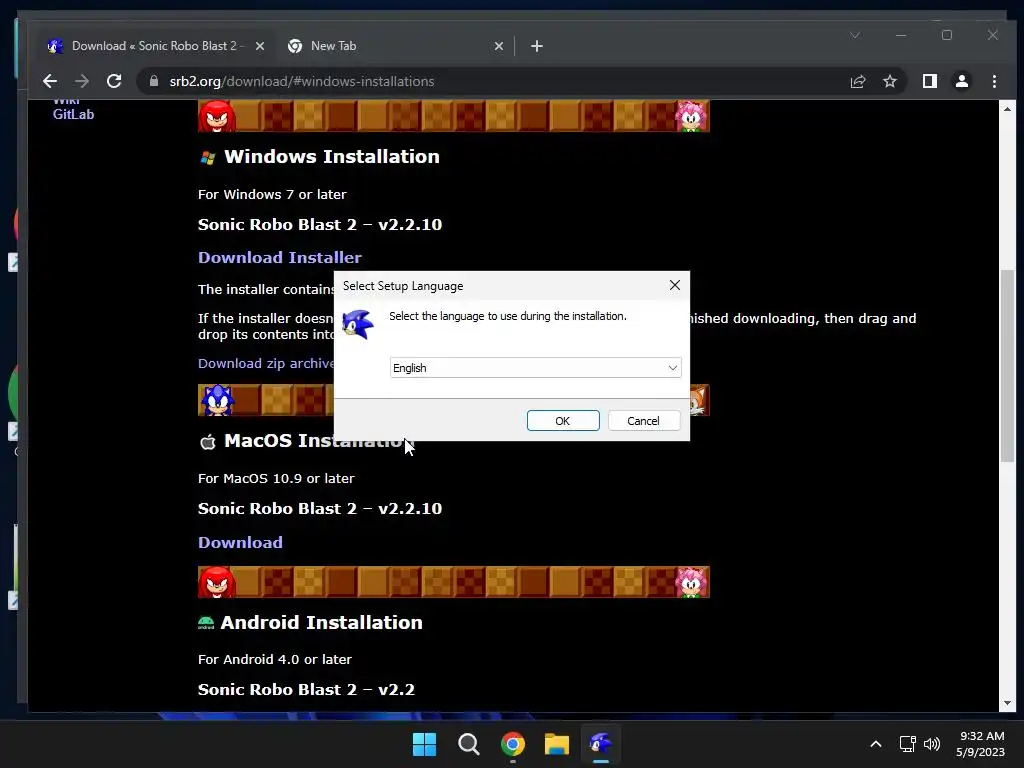Click 'Sonic Robo Blast 2 – v2.2' Android text

click(306, 690)
